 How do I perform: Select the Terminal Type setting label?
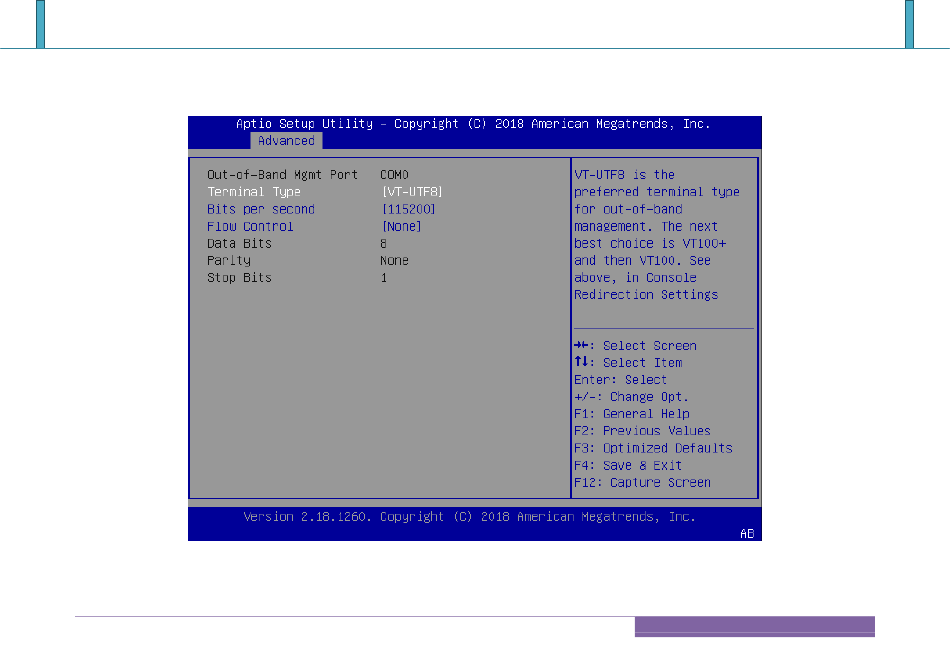pos(254,192)
